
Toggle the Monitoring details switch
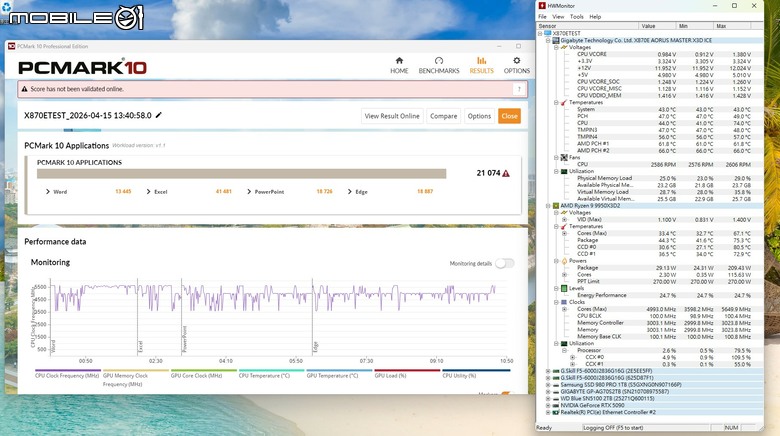pyautogui.click(x=504, y=263)
